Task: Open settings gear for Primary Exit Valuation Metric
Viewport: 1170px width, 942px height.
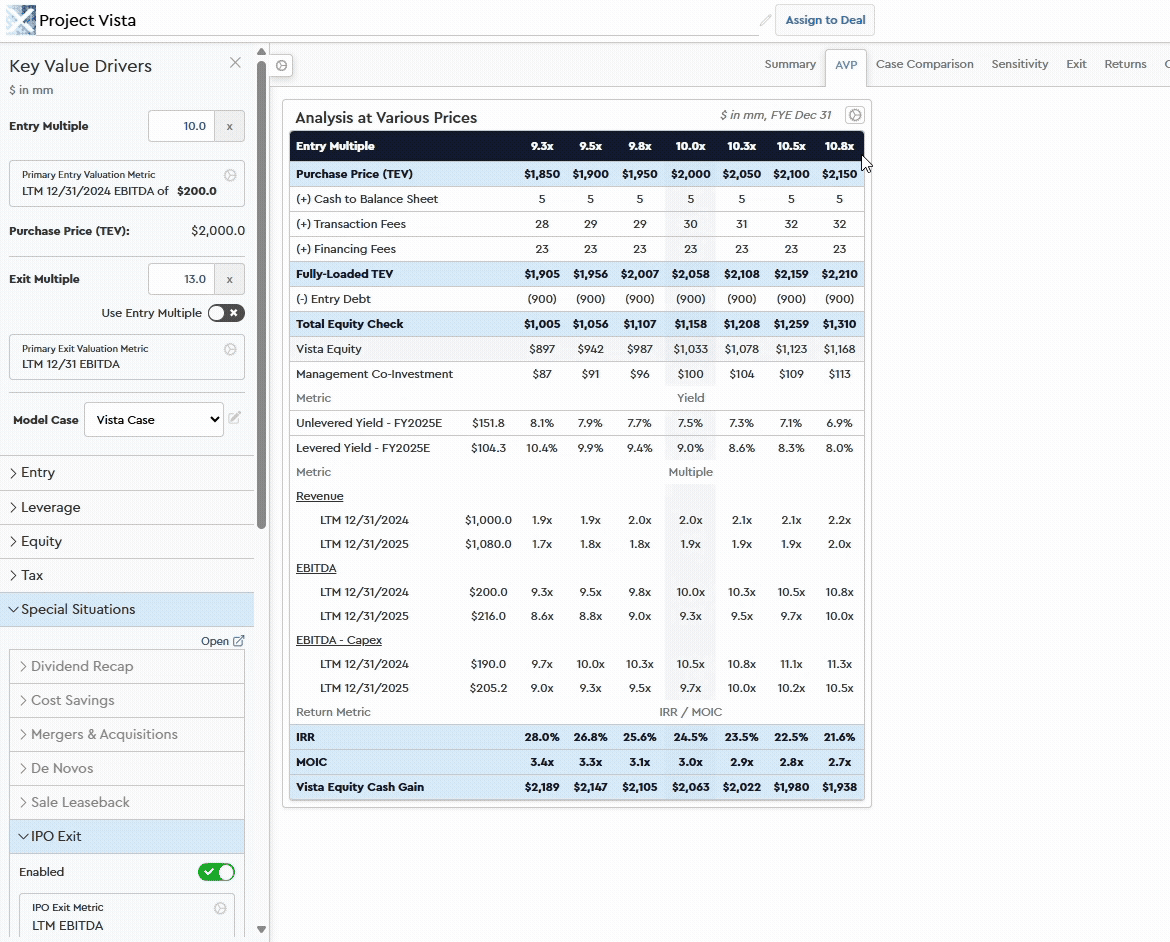Action: (x=230, y=349)
